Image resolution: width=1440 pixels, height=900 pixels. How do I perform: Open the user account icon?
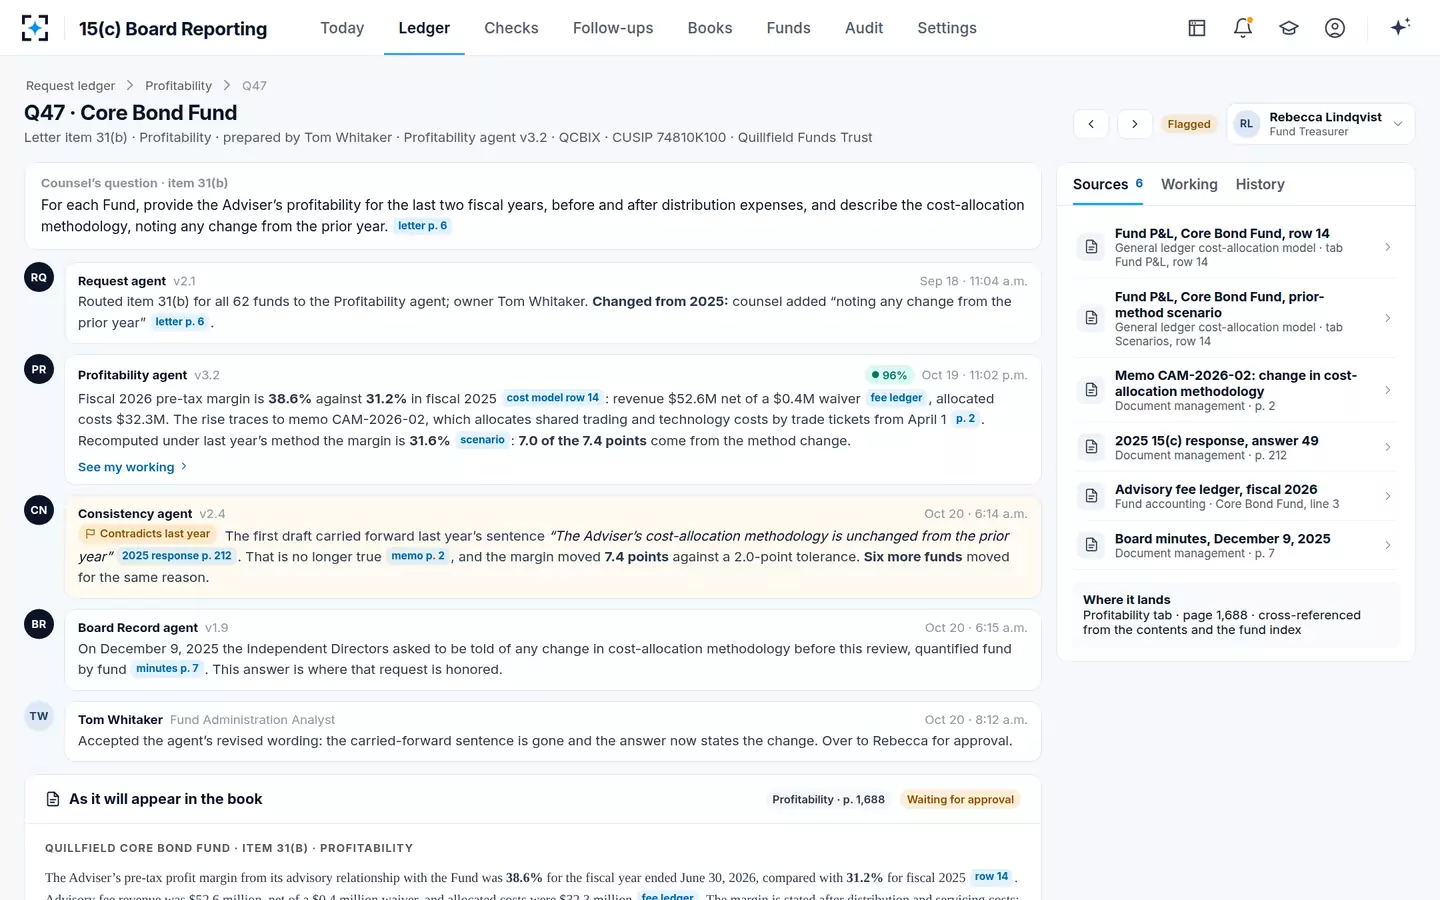(1335, 28)
